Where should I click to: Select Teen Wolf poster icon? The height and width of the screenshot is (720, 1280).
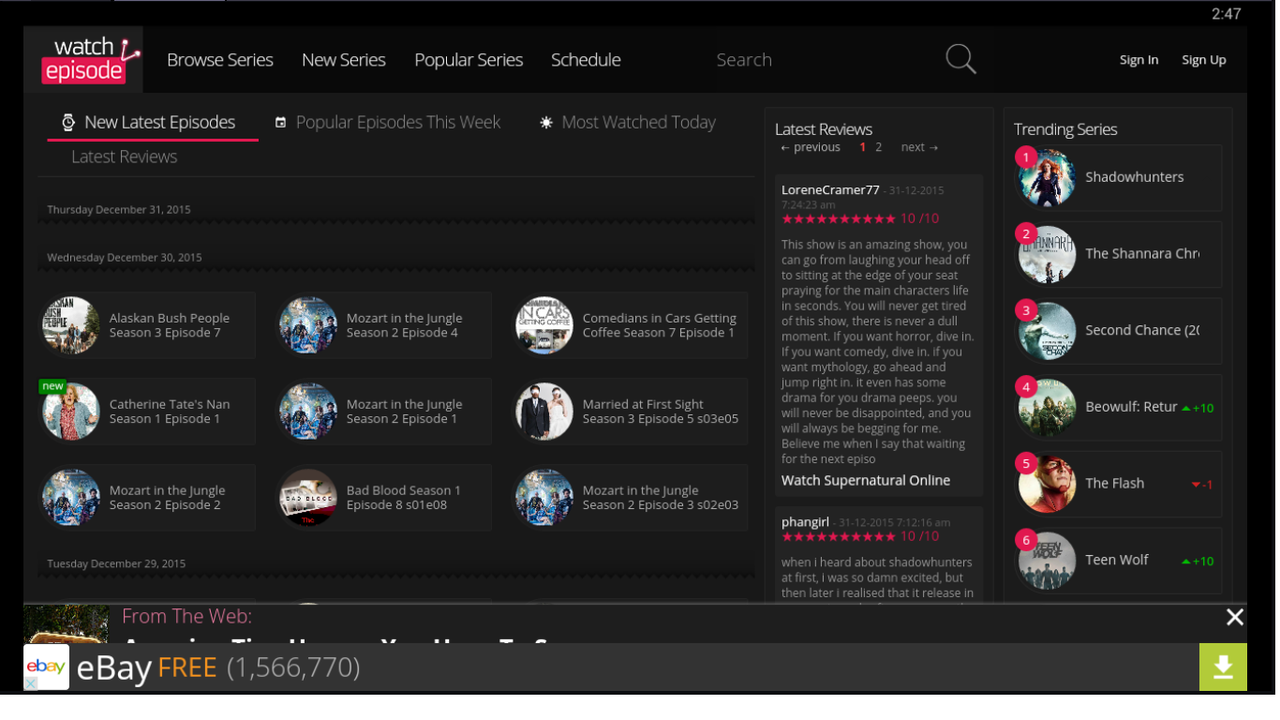[x=1046, y=561]
